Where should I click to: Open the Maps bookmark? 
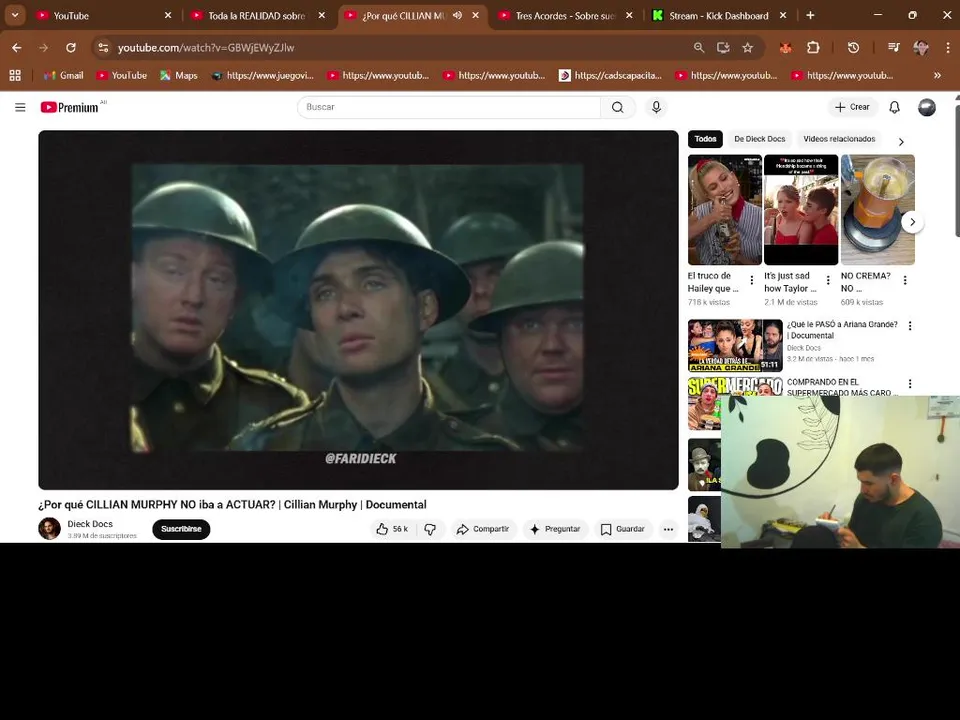[x=179, y=75]
